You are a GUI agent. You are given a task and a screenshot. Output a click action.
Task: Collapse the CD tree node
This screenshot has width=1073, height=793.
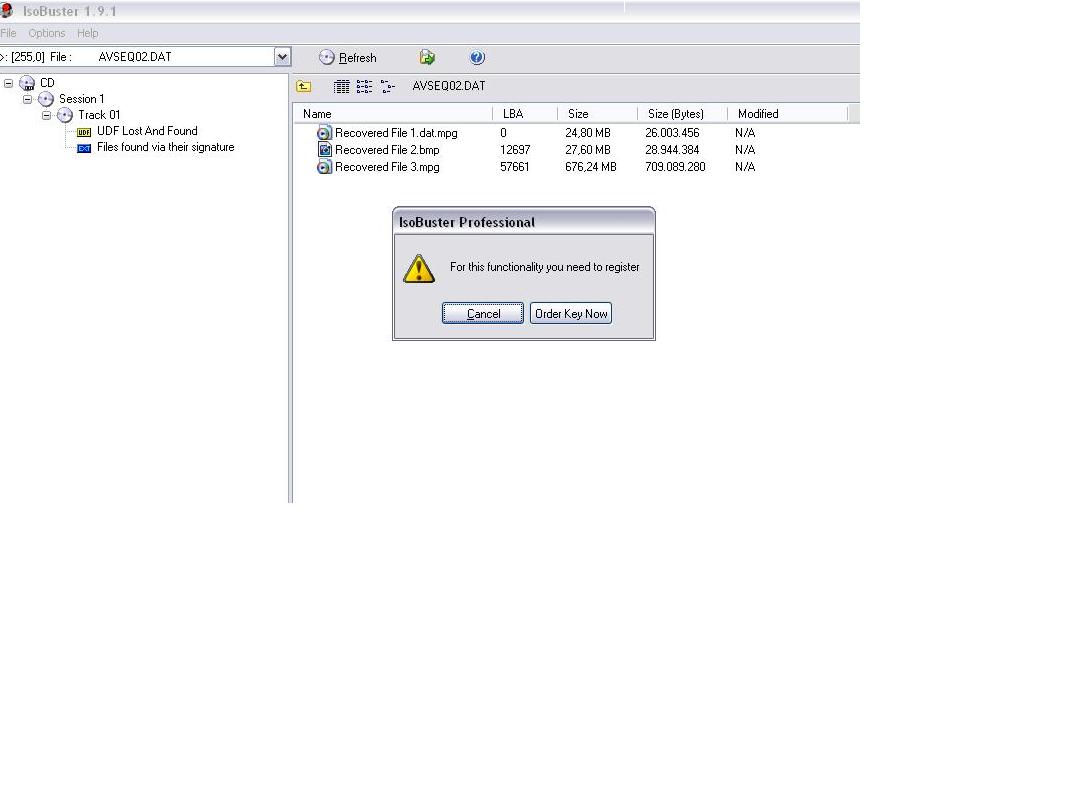point(8,83)
